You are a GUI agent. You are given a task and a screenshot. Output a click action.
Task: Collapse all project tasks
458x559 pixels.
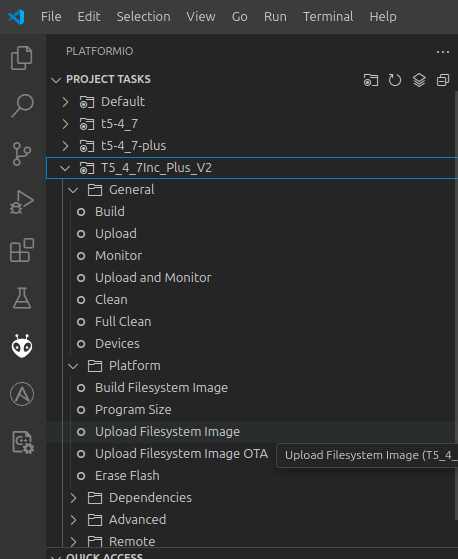tap(443, 80)
